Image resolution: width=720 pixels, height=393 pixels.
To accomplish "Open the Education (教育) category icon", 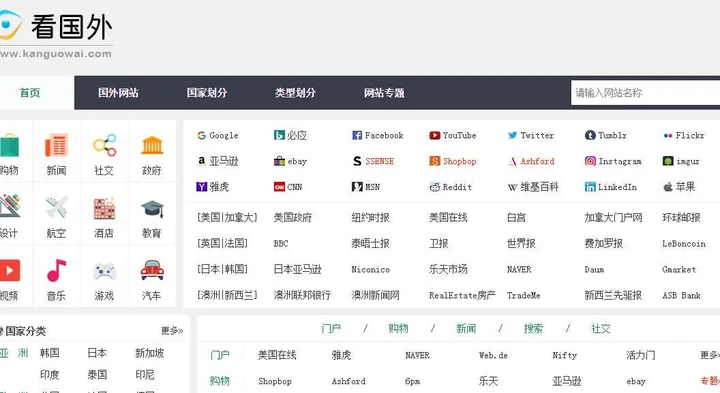I will 152,208.
